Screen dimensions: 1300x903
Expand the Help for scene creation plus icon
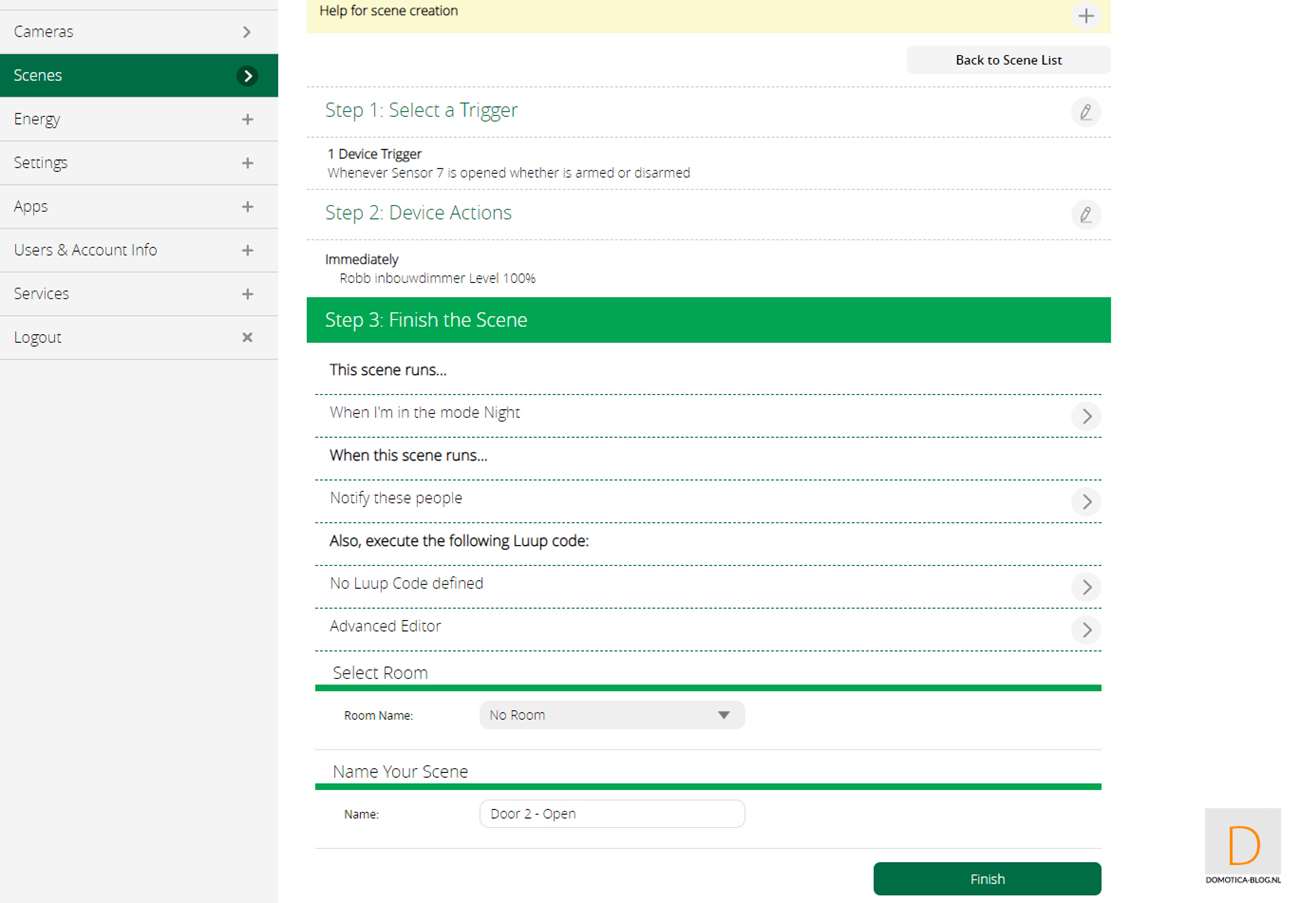click(1086, 16)
